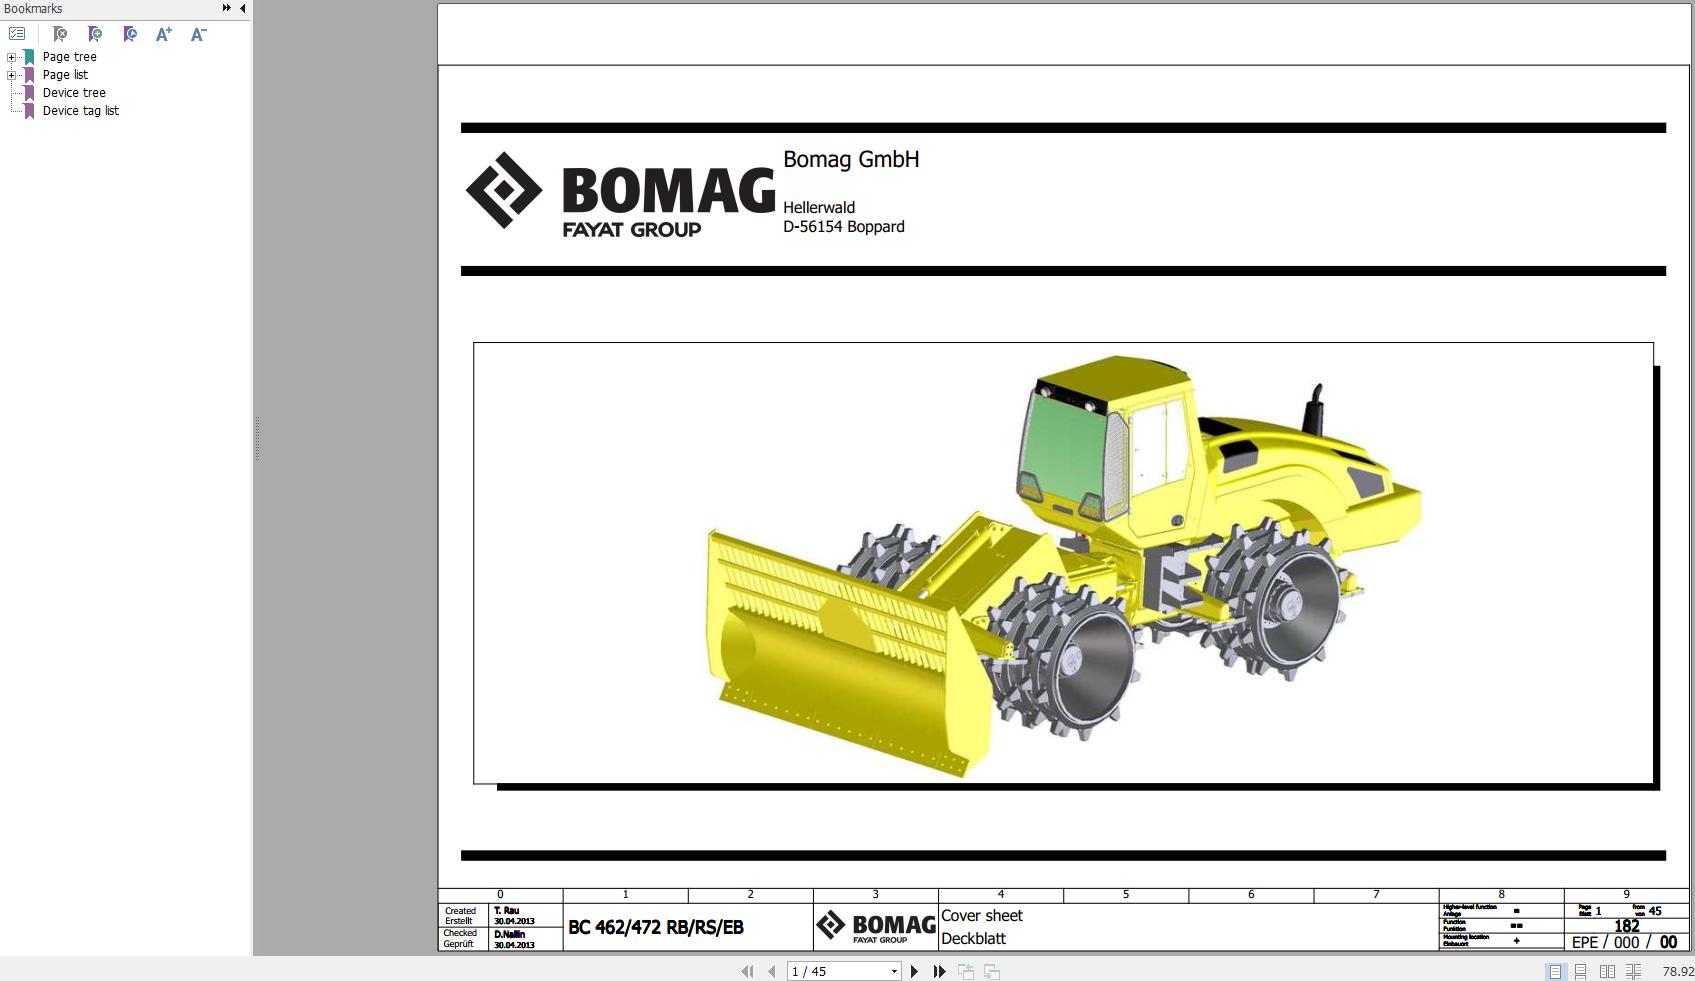Expand the Page list node
1695x981 pixels.
click(x=11, y=75)
